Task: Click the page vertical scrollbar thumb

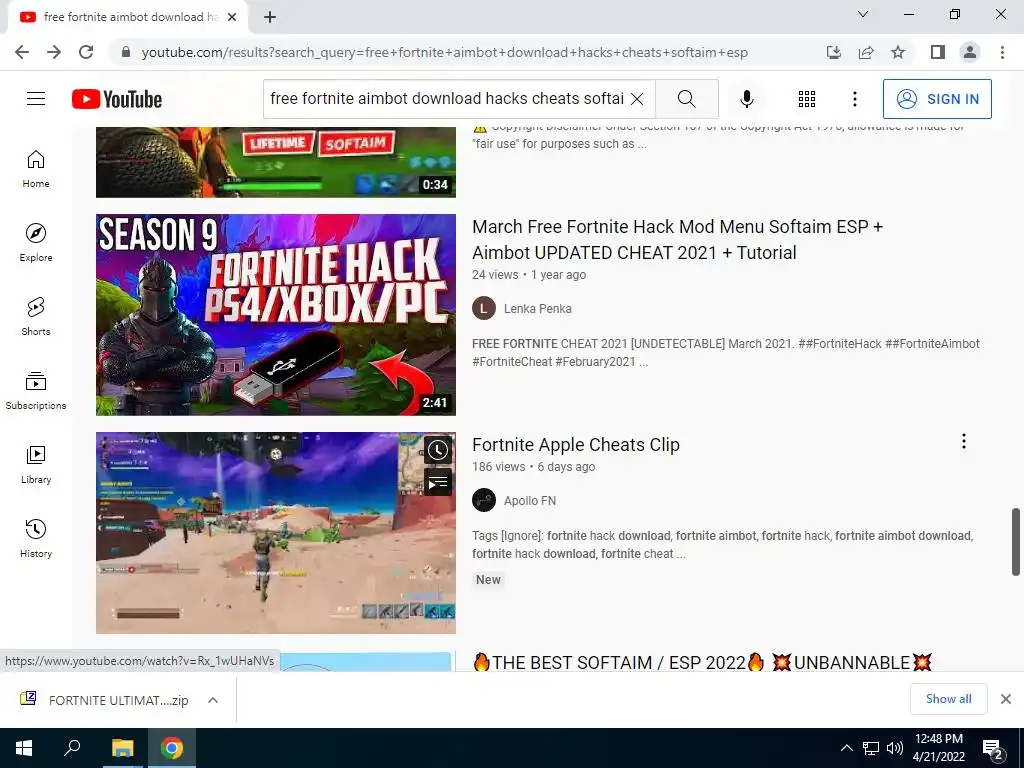Action: point(1016,542)
